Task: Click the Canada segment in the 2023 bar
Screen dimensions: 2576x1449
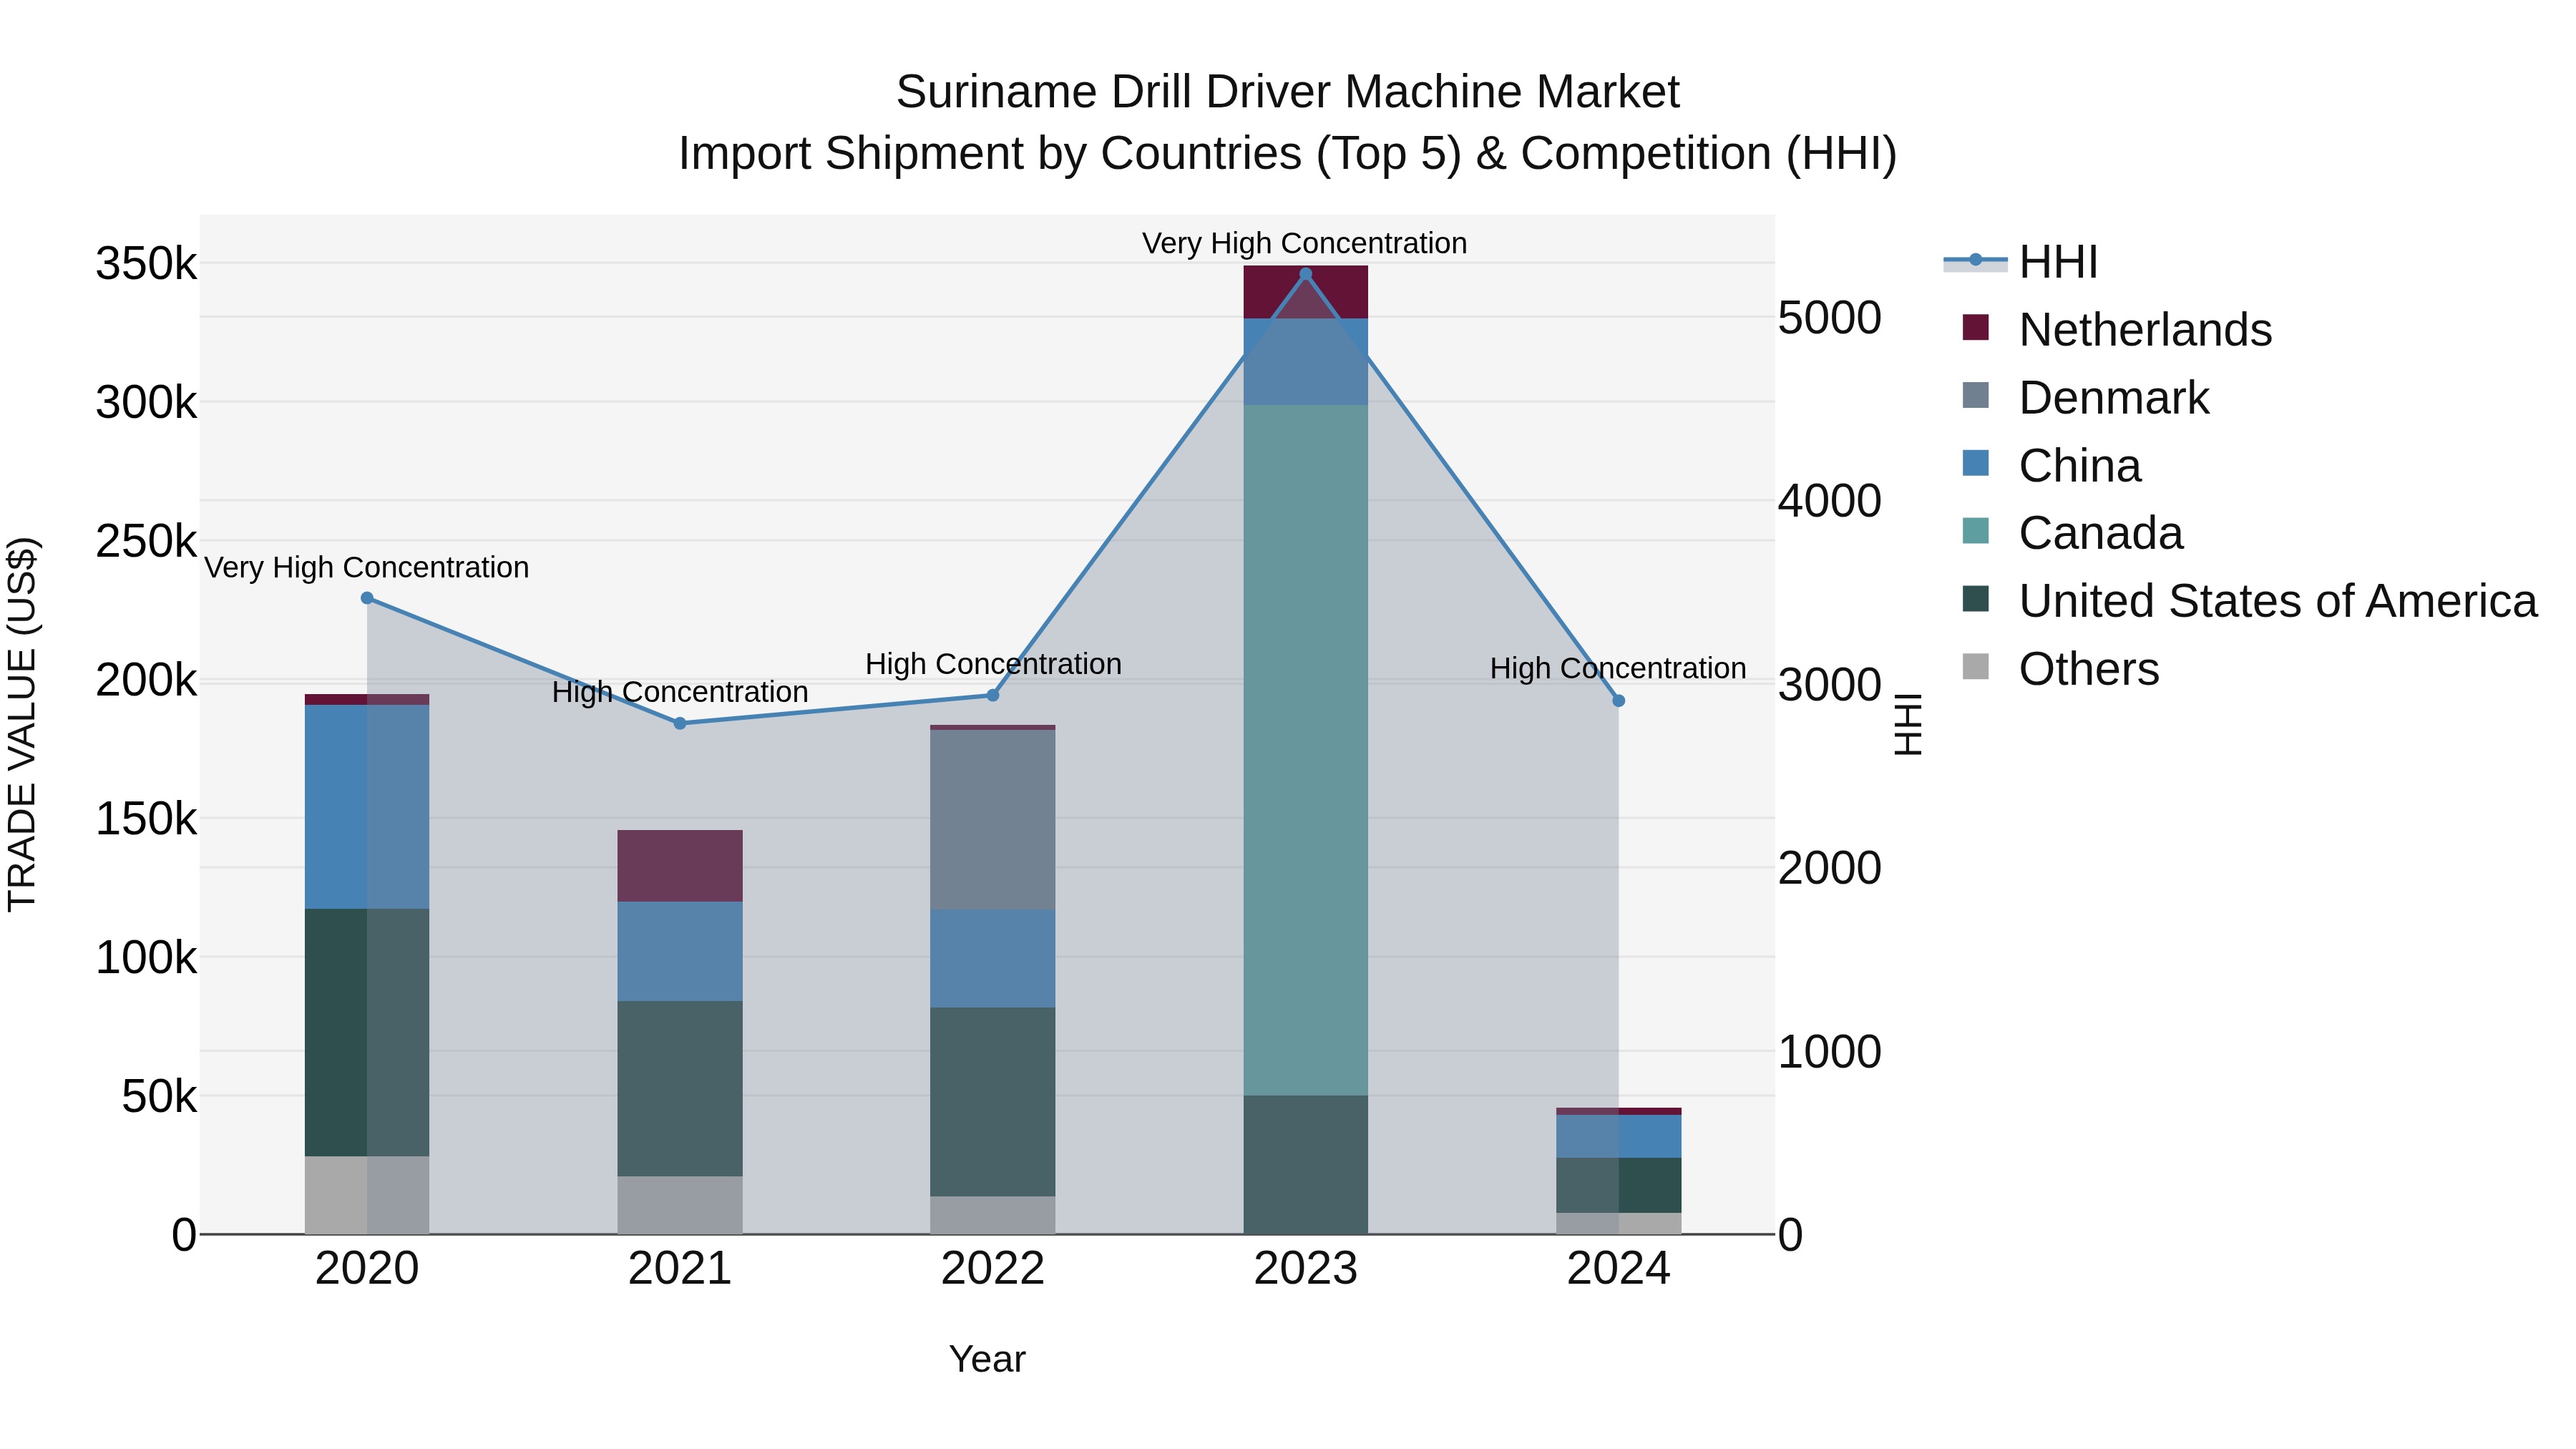Action: pyautogui.click(x=1305, y=750)
